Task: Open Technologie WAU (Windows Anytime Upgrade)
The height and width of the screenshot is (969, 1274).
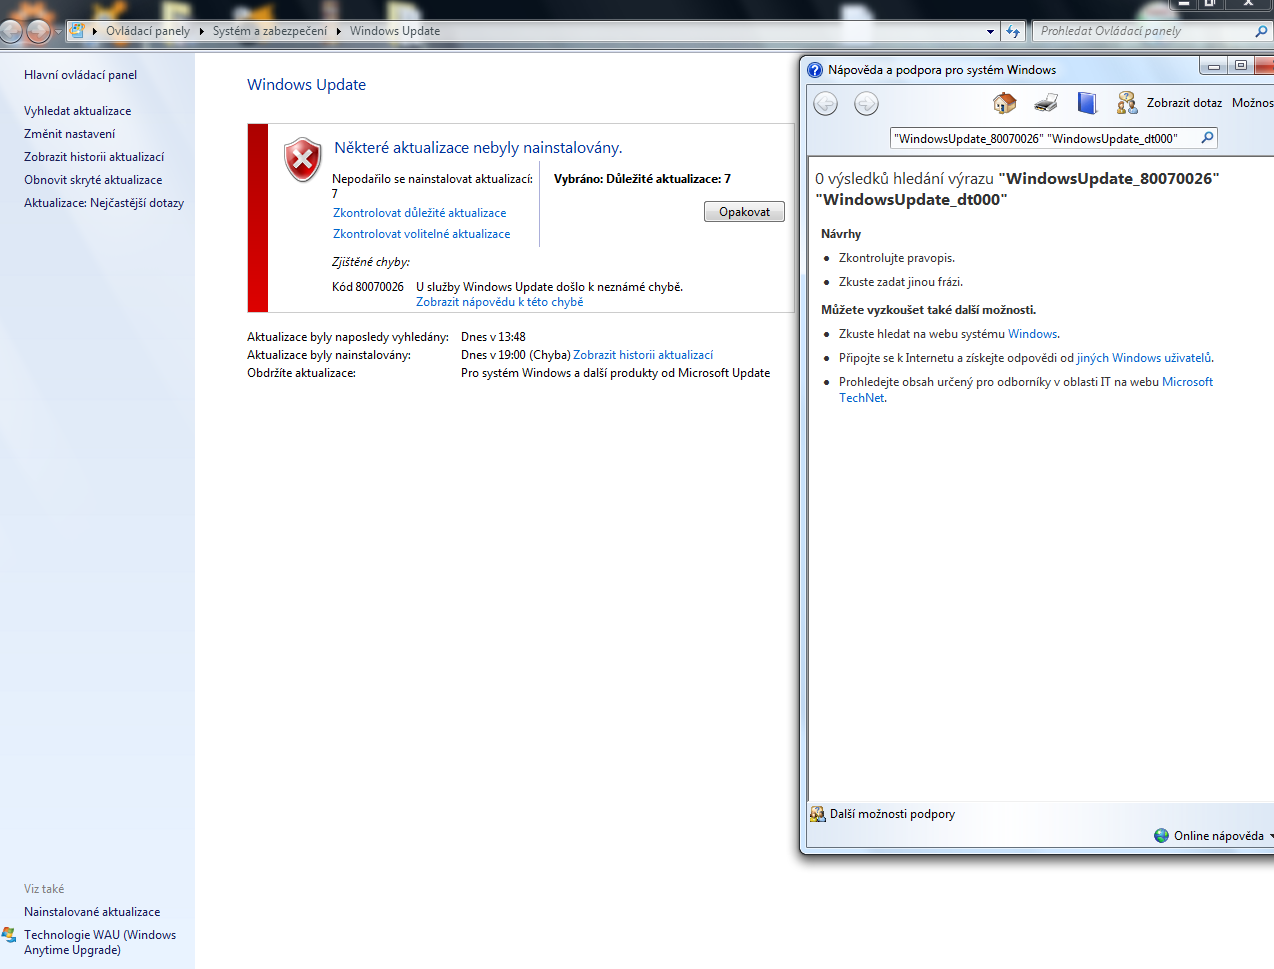Action: (100, 942)
